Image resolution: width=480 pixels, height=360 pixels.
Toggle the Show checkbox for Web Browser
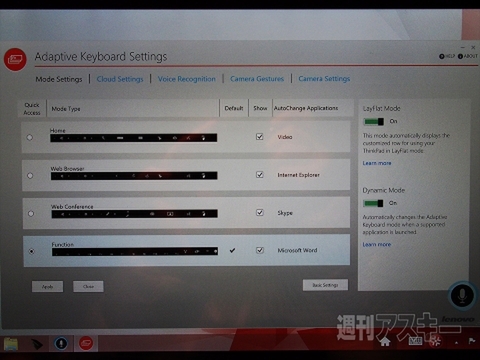pos(259,175)
